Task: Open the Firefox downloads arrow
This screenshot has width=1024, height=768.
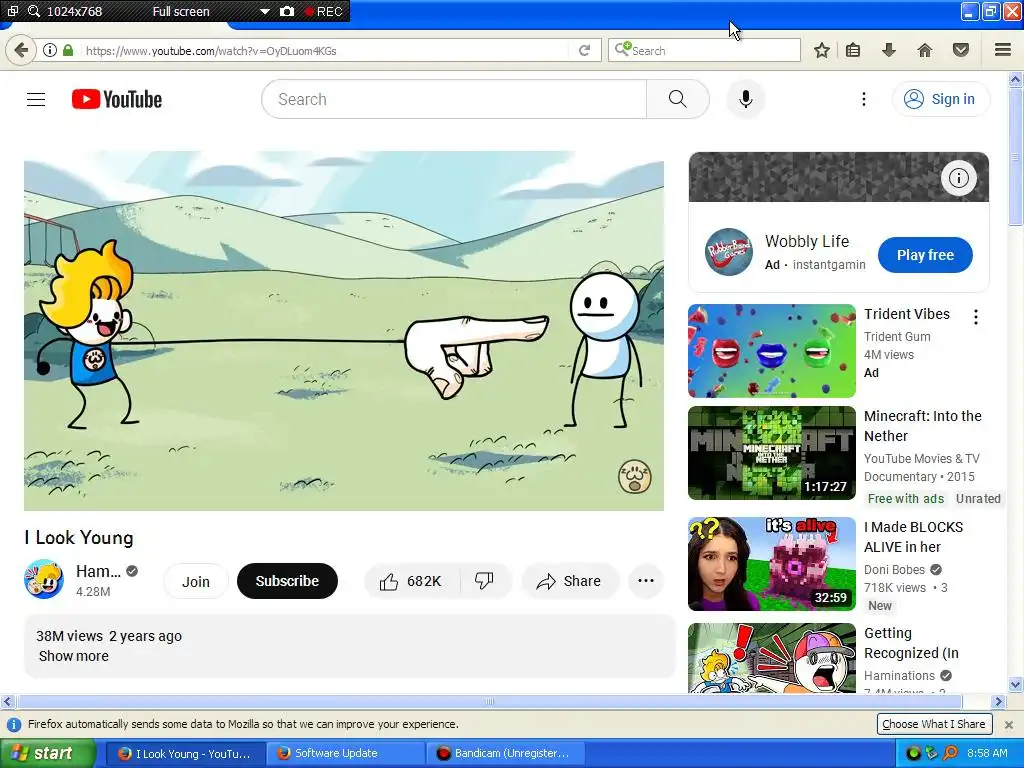Action: click(x=889, y=50)
